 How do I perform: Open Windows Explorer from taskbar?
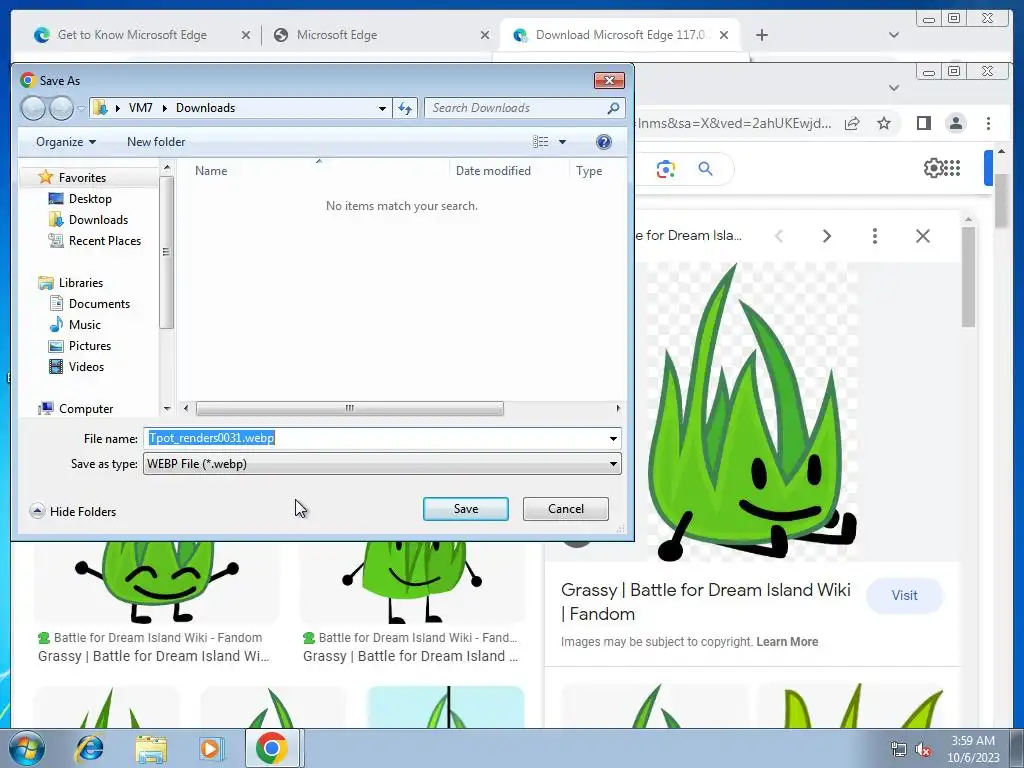(x=151, y=748)
